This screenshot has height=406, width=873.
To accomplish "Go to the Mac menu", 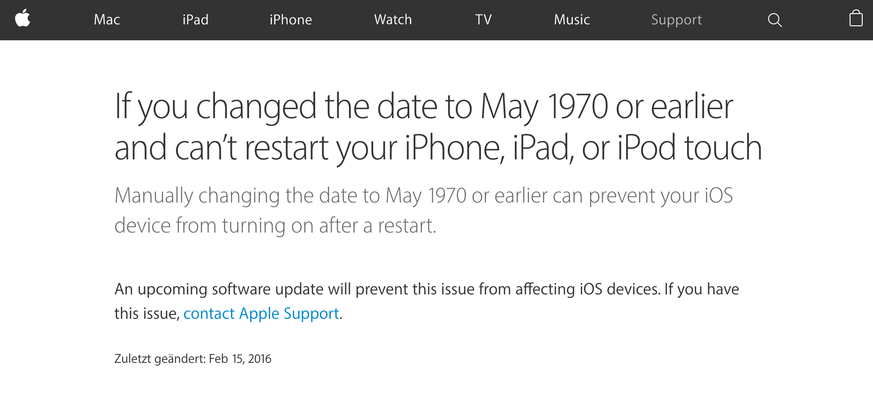I will (107, 20).
